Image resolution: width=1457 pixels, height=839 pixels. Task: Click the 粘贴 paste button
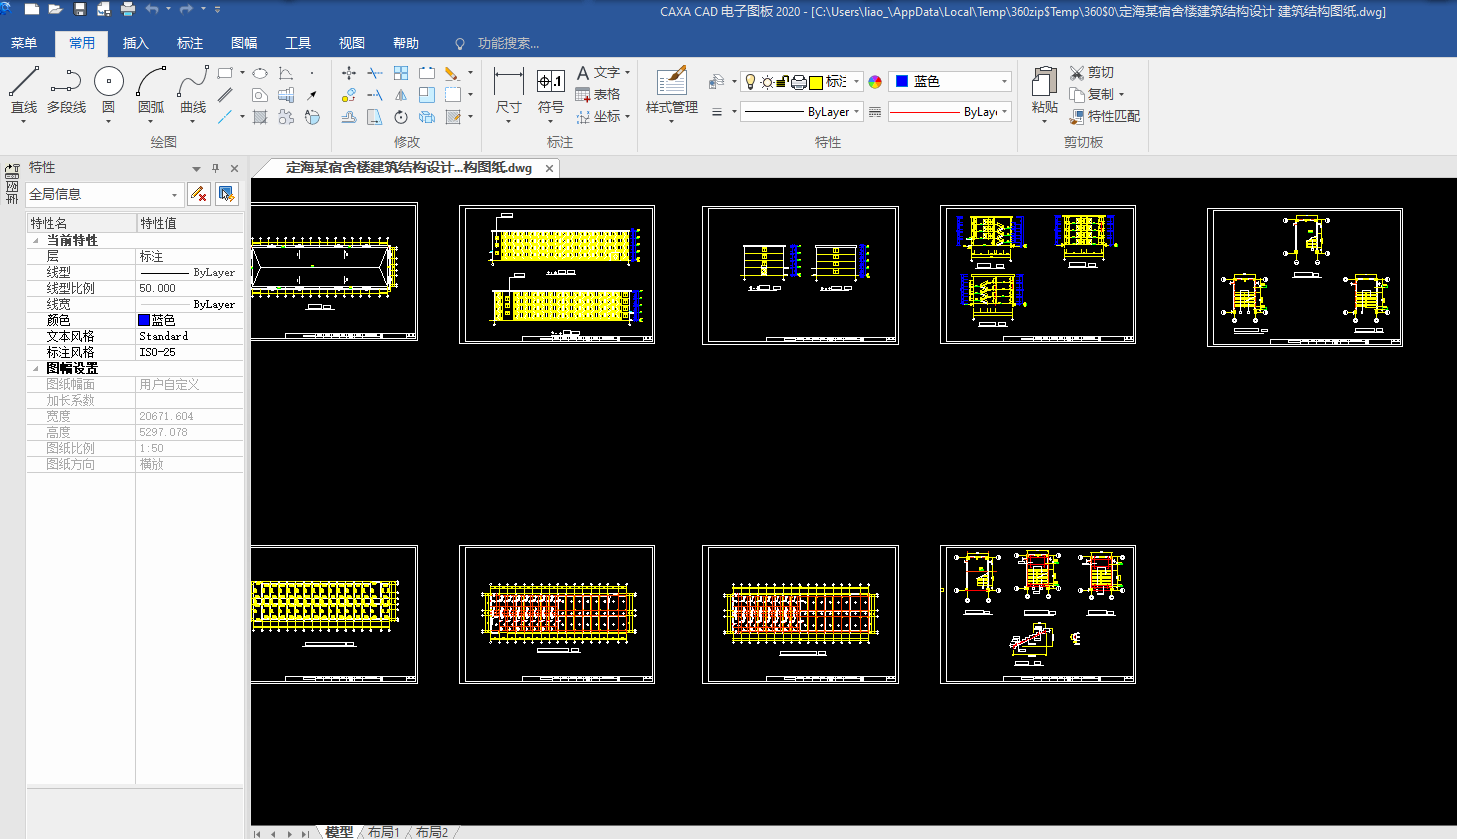click(x=1044, y=93)
